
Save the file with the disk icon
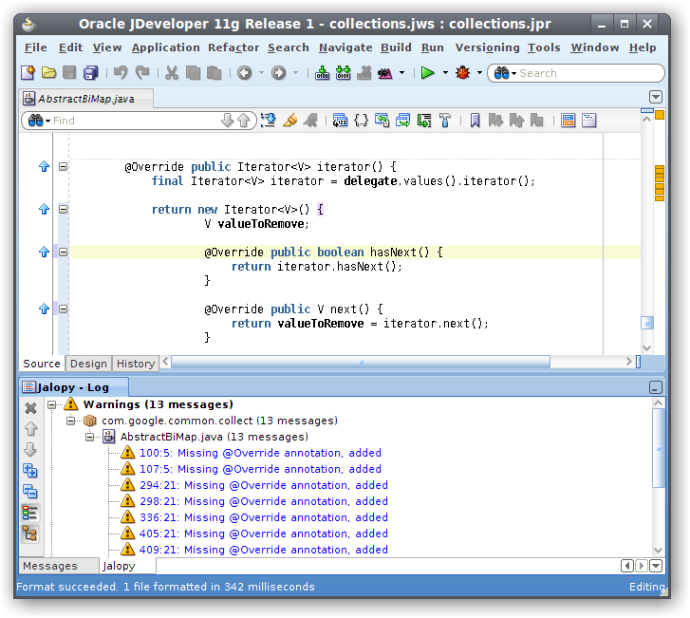pos(70,73)
